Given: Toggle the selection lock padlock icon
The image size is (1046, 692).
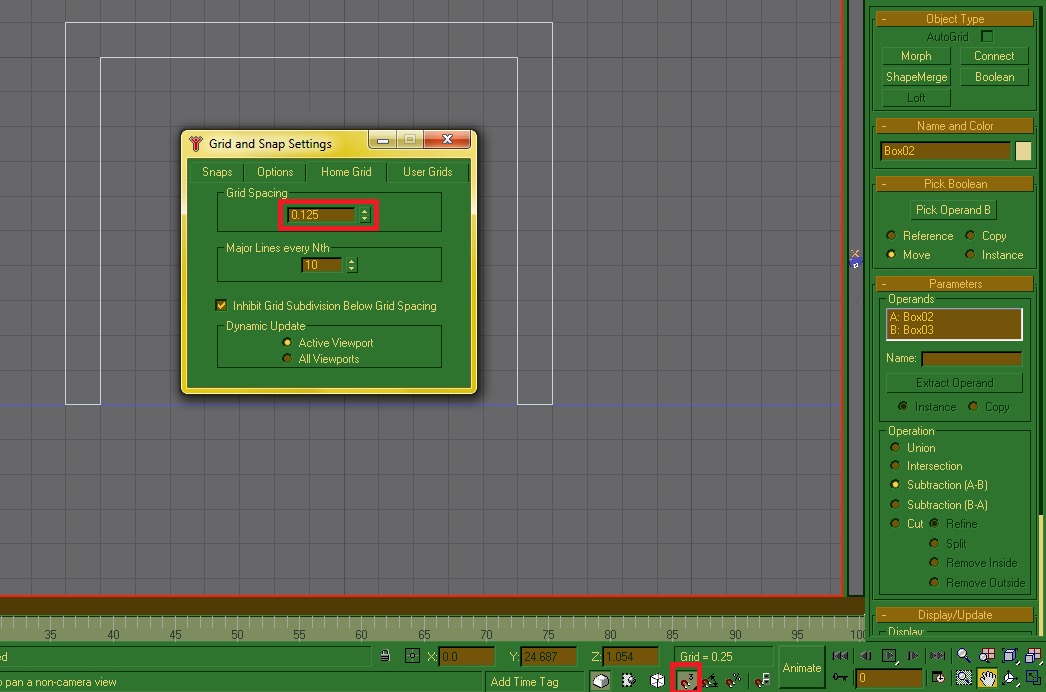Looking at the screenshot, I should [x=385, y=656].
